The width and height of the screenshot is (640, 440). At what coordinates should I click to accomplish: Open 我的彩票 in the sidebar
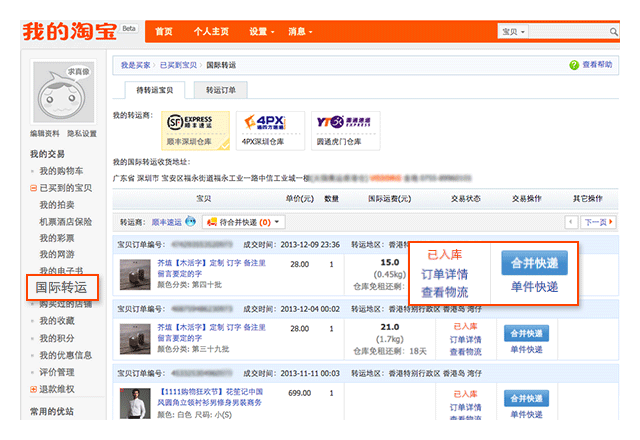point(57,238)
